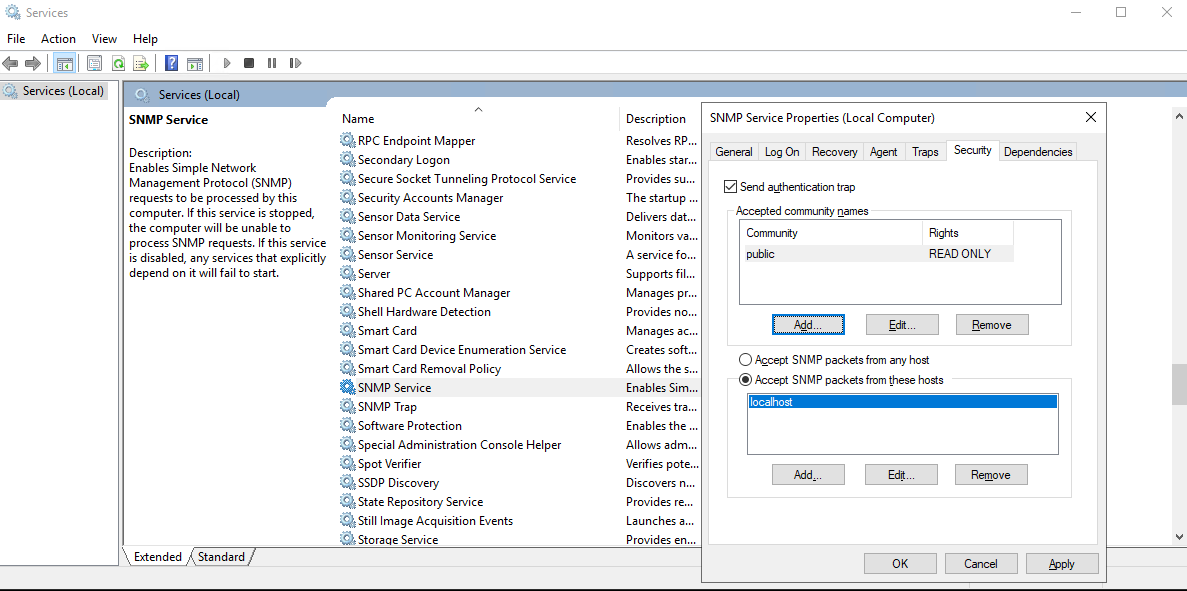Click Remove below the hosts list
This screenshot has height=591, width=1187.
[991, 475]
